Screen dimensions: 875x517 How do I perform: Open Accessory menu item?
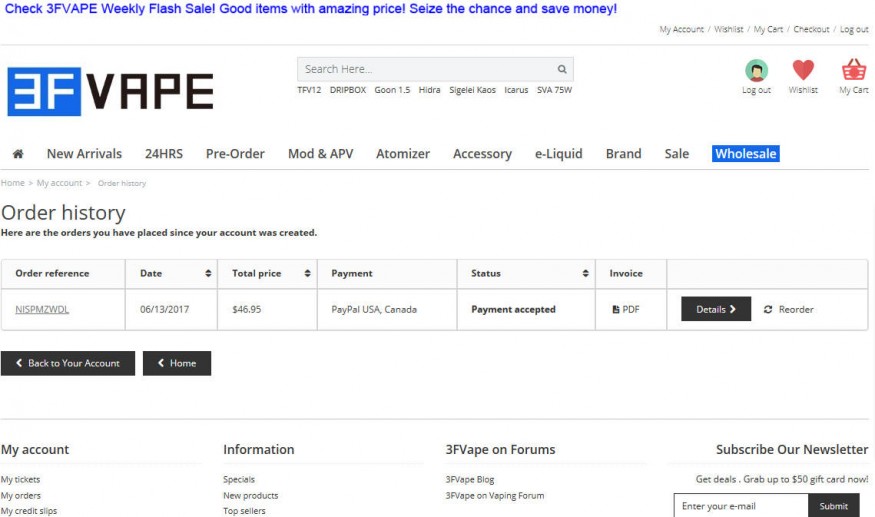(482, 154)
